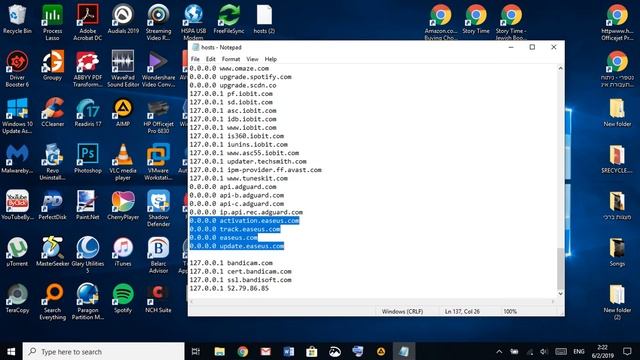The width and height of the screenshot is (640, 360).
Task: Select the AIMP desktop icon
Action: pos(123,112)
